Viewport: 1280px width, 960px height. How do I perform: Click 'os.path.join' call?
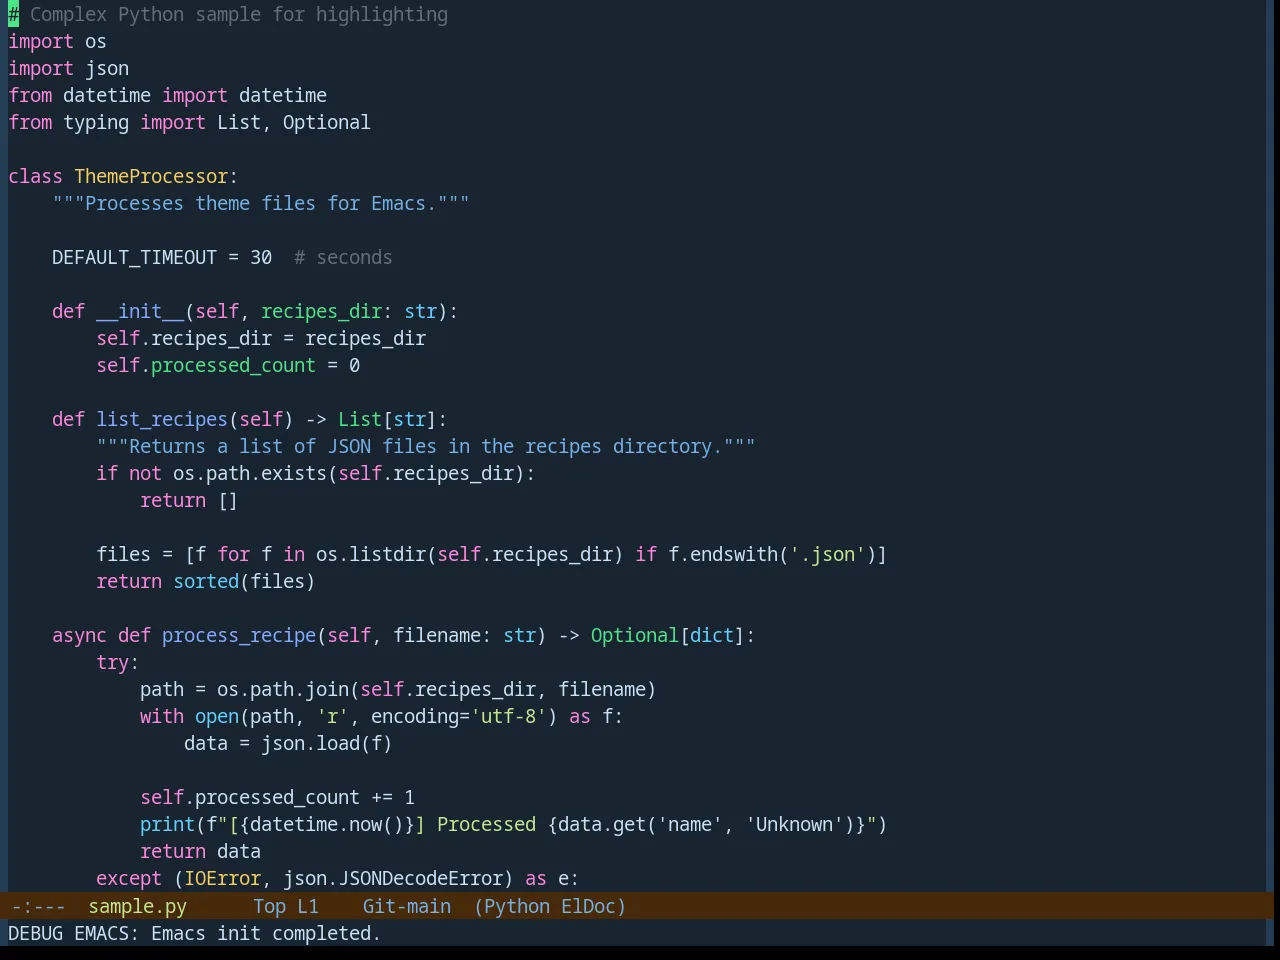(283, 689)
